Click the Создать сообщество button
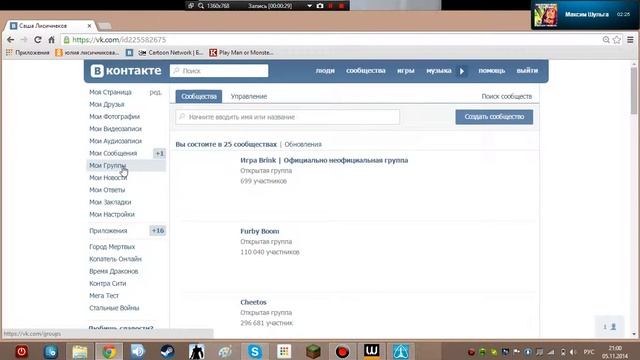640x360 pixels. coord(494,117)
